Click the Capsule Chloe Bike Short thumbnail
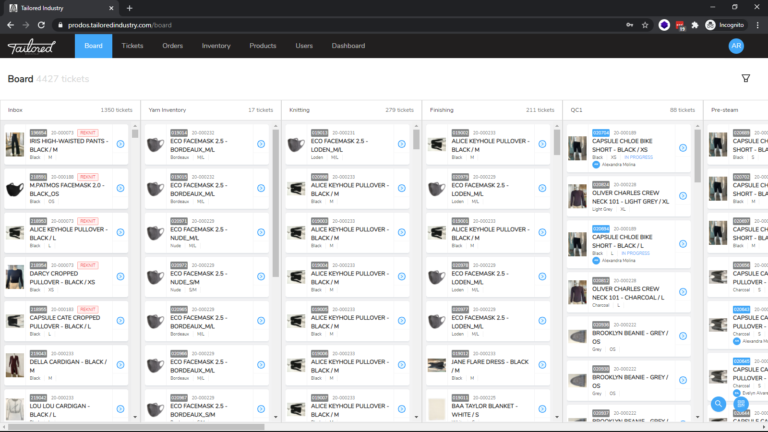Image resolution: width=768 pixels, height=432 pixels. [x=577, y=148]
